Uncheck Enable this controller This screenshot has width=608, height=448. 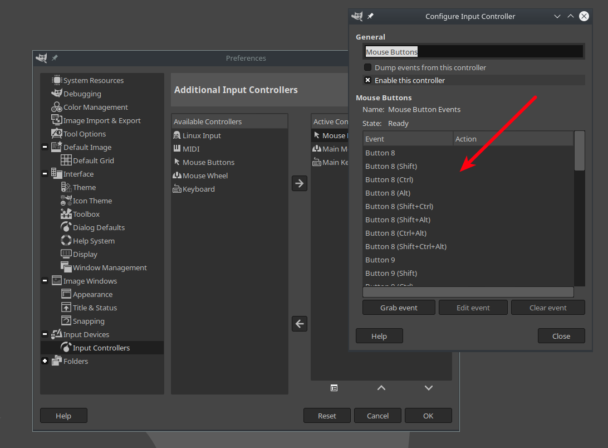pos(368,80)
